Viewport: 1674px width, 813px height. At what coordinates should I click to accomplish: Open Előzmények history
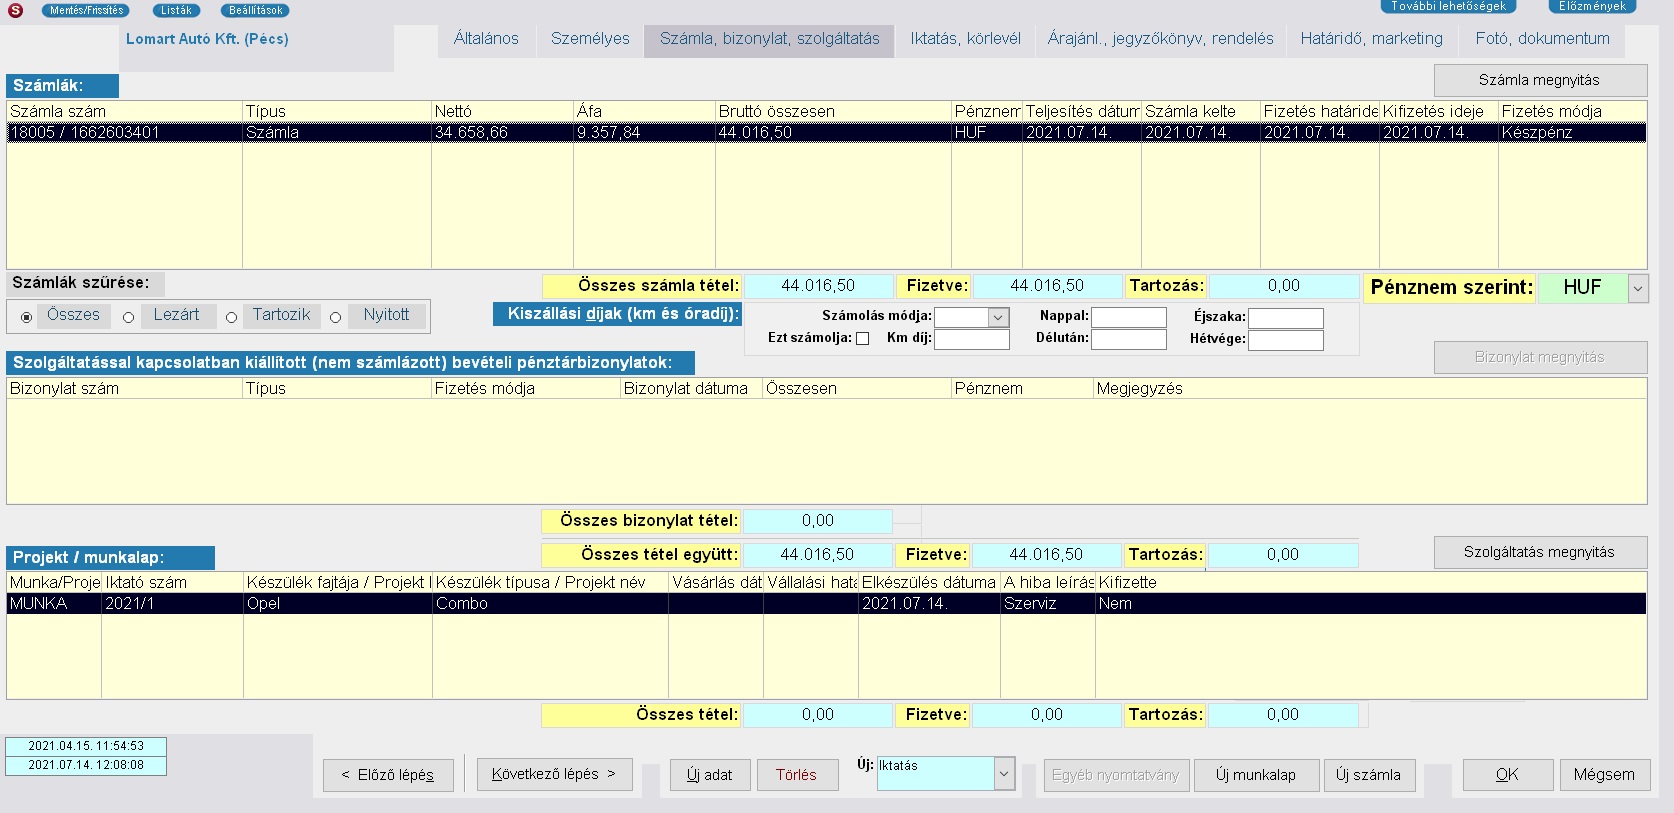1592,6
